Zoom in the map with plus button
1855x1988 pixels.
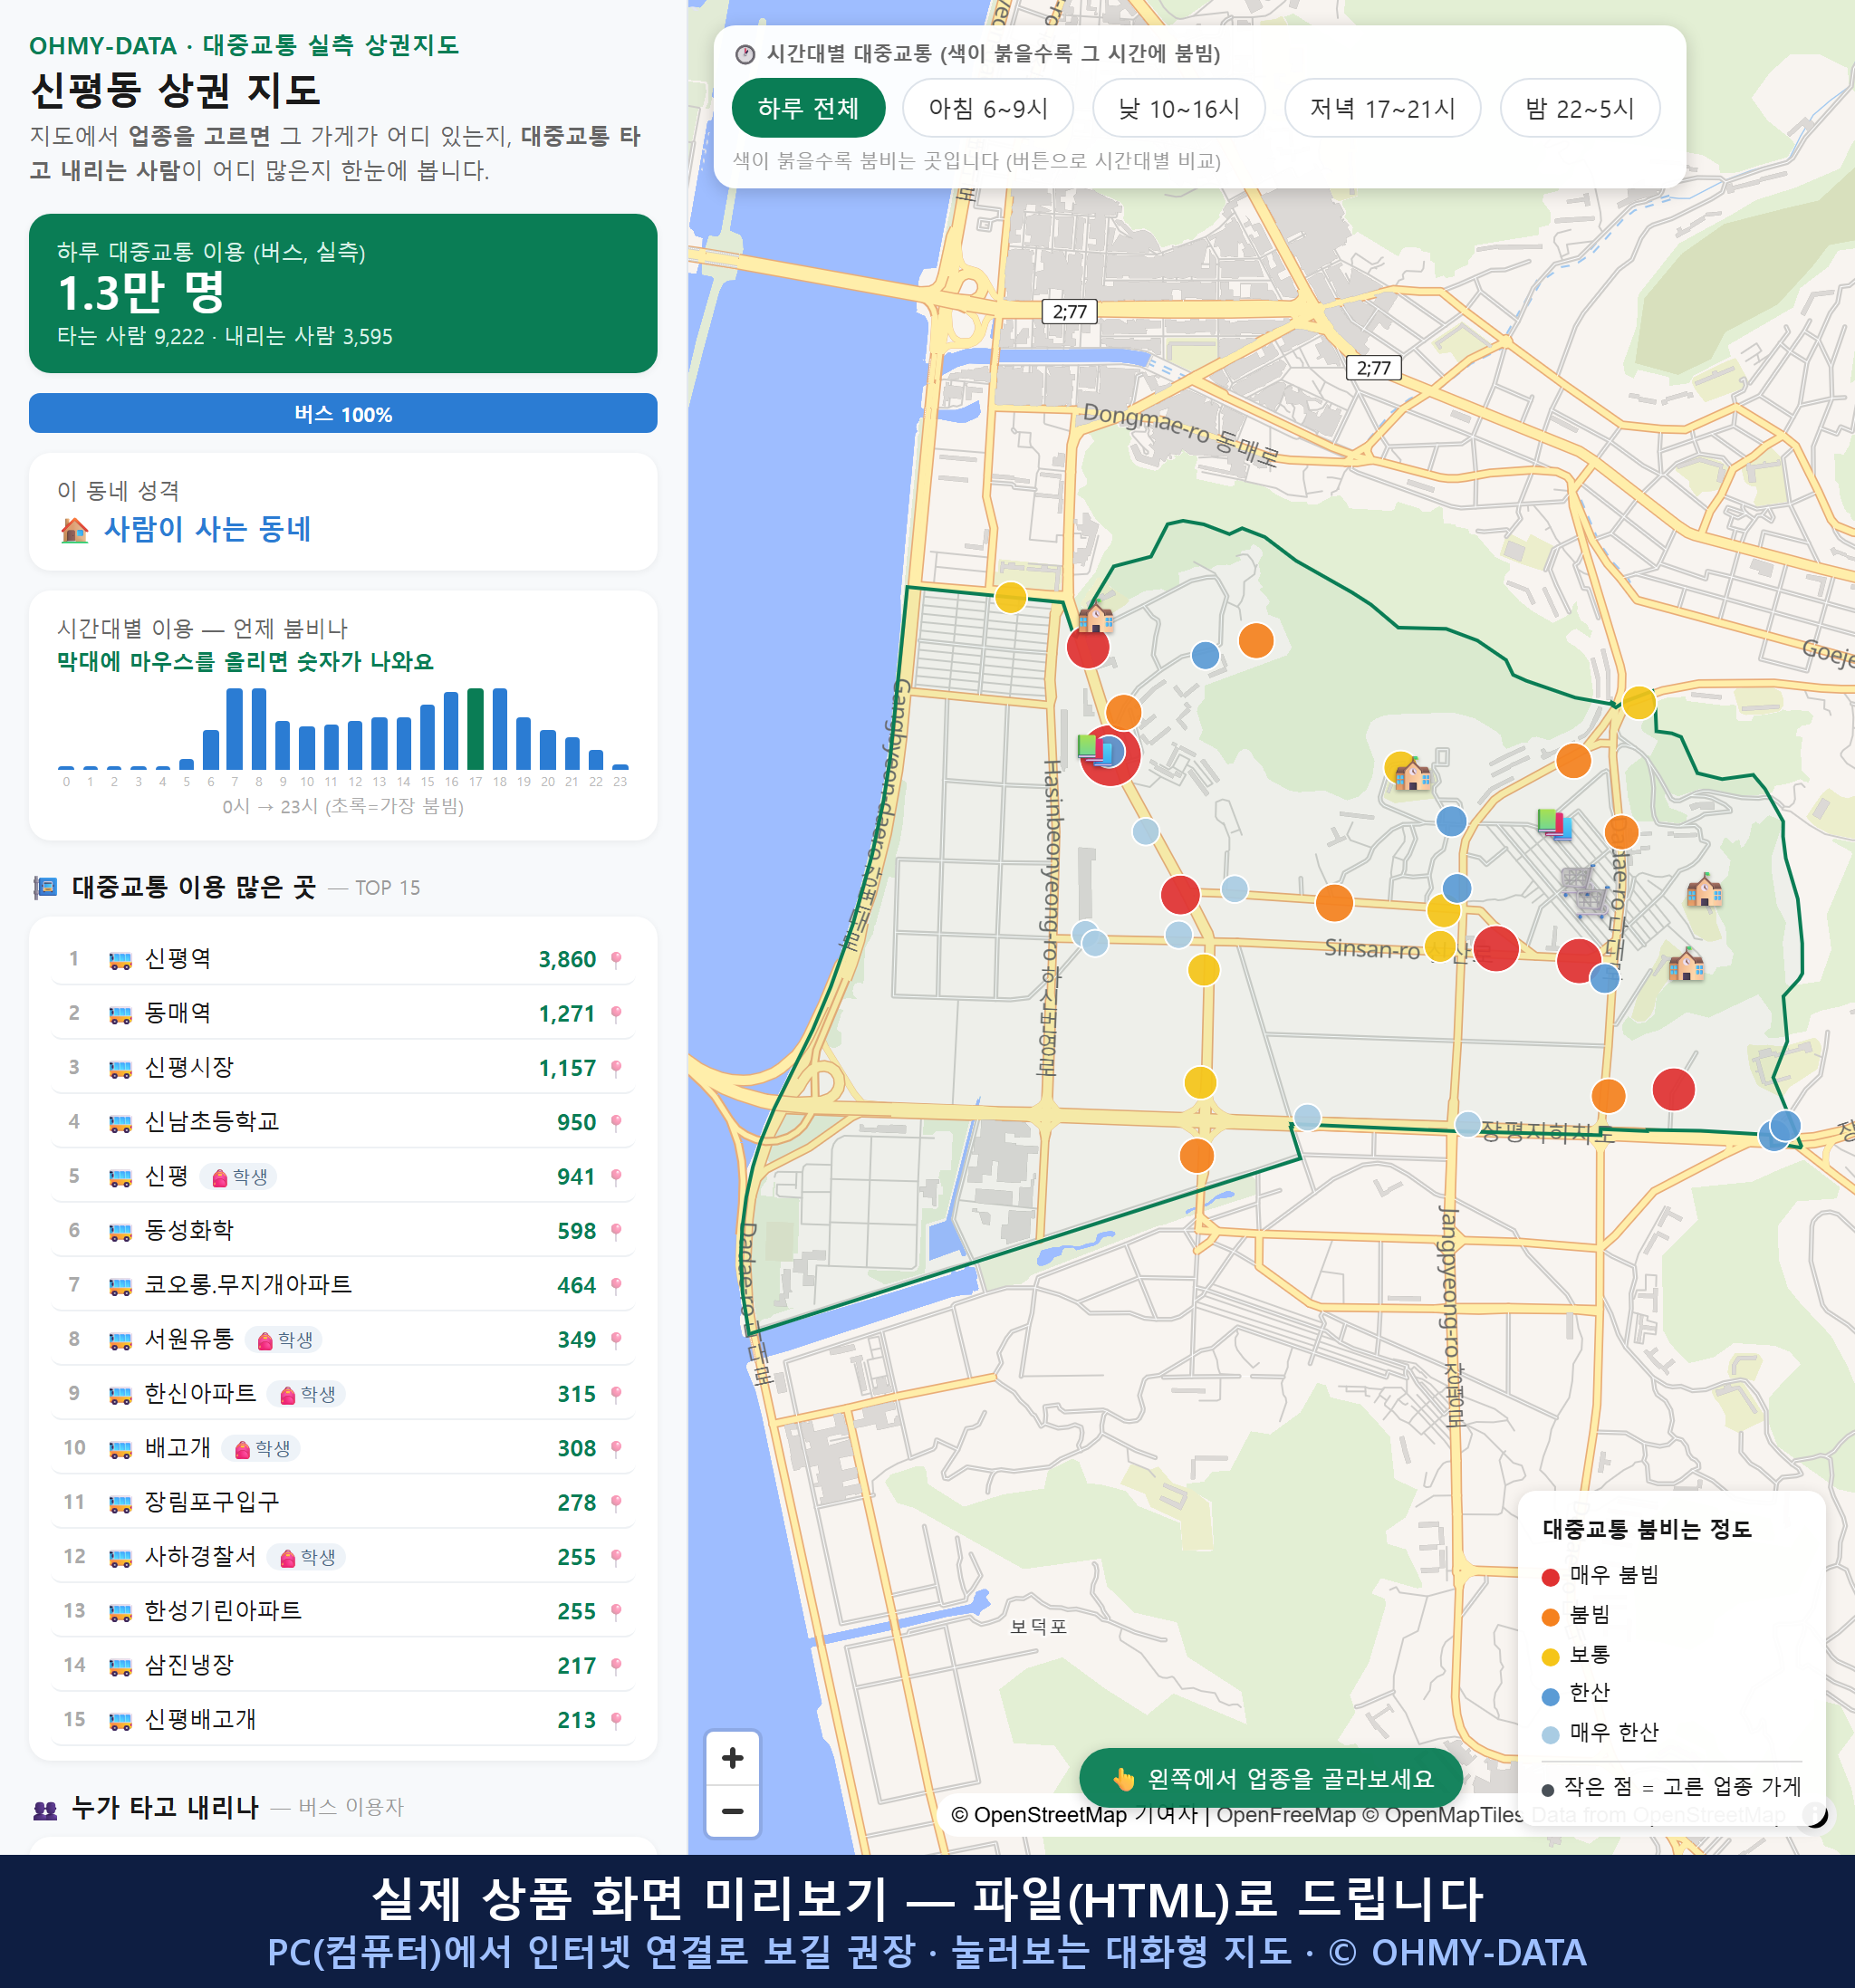click(x=732, y=1757)
